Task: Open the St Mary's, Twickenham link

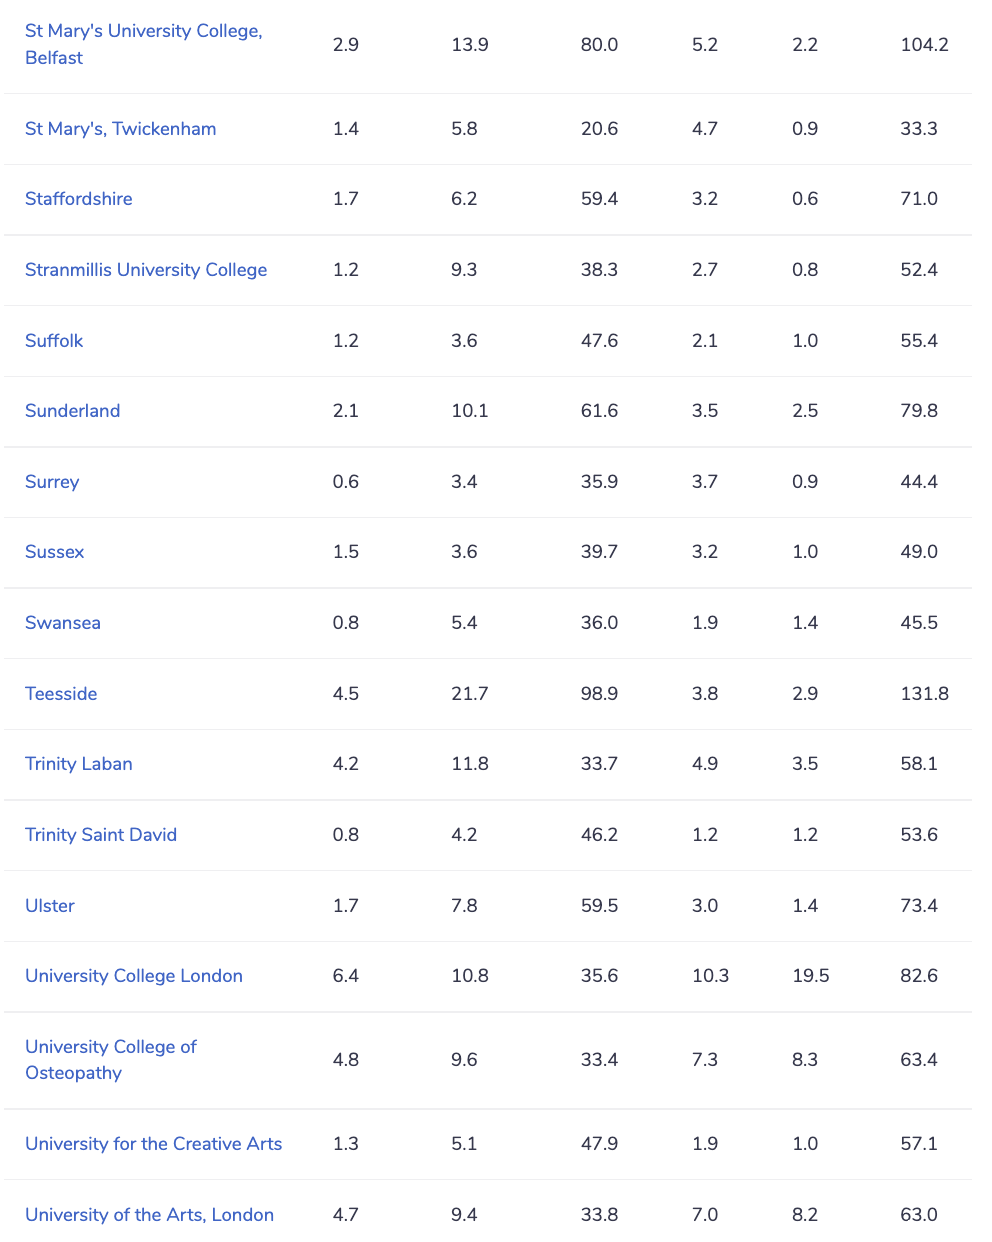Action: [x=120, y=129]
